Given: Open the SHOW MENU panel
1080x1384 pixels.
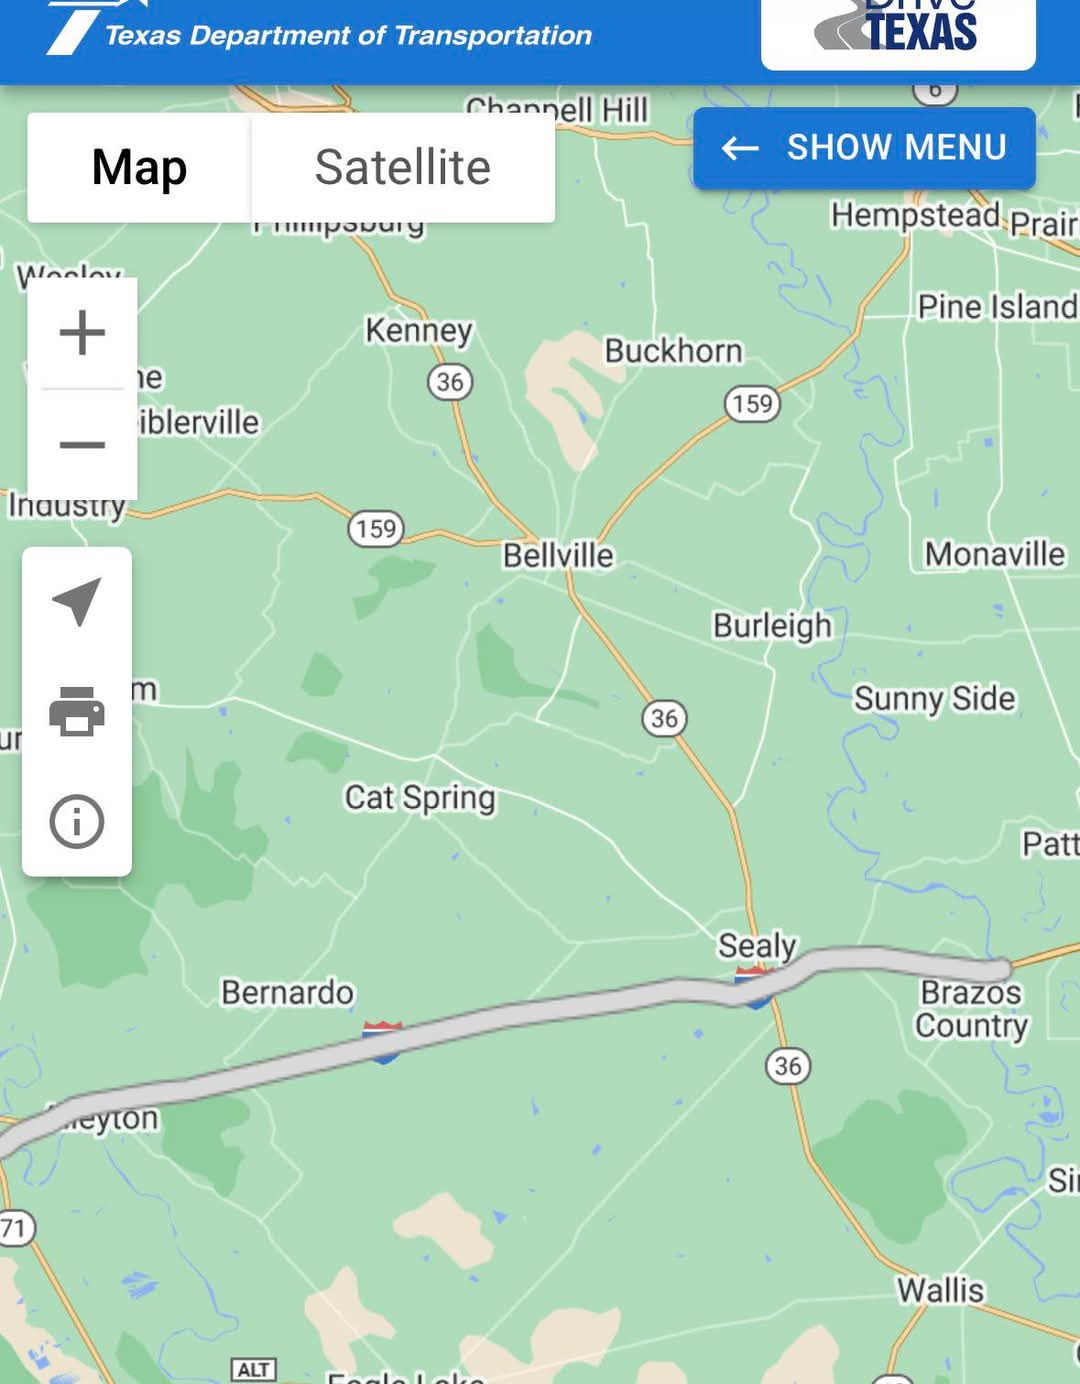Looking at the screenshot, I should pyautogui.click(x=864, y=148).
